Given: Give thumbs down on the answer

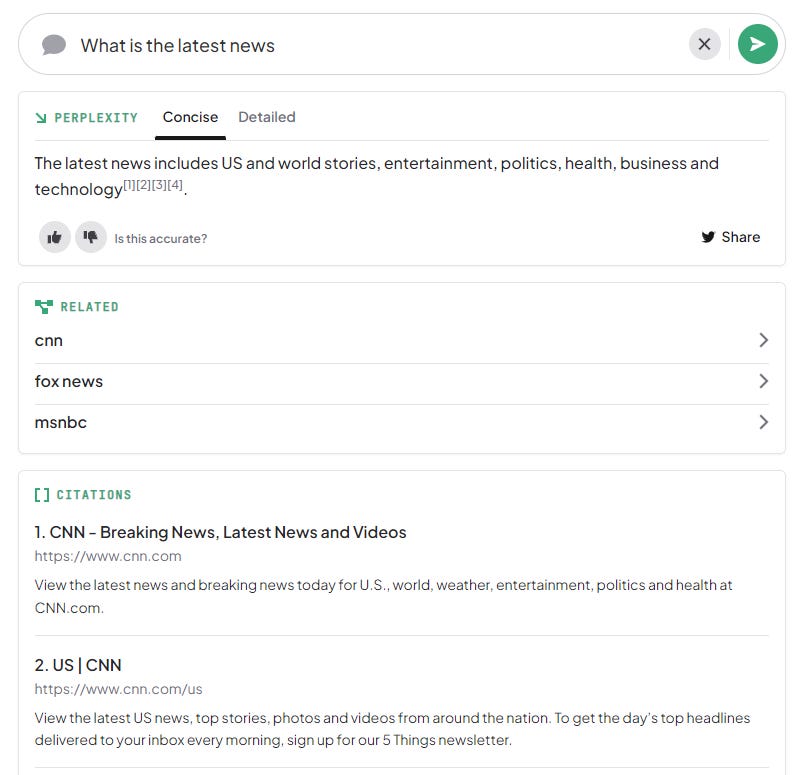Looking at the screenshot, I should pyautogui.click(x=91, y=237).
